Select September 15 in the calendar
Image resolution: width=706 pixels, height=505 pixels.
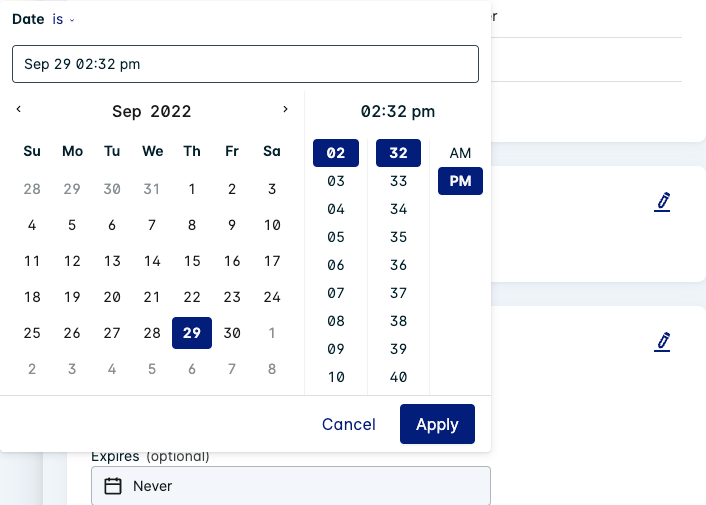coord(192,261)
